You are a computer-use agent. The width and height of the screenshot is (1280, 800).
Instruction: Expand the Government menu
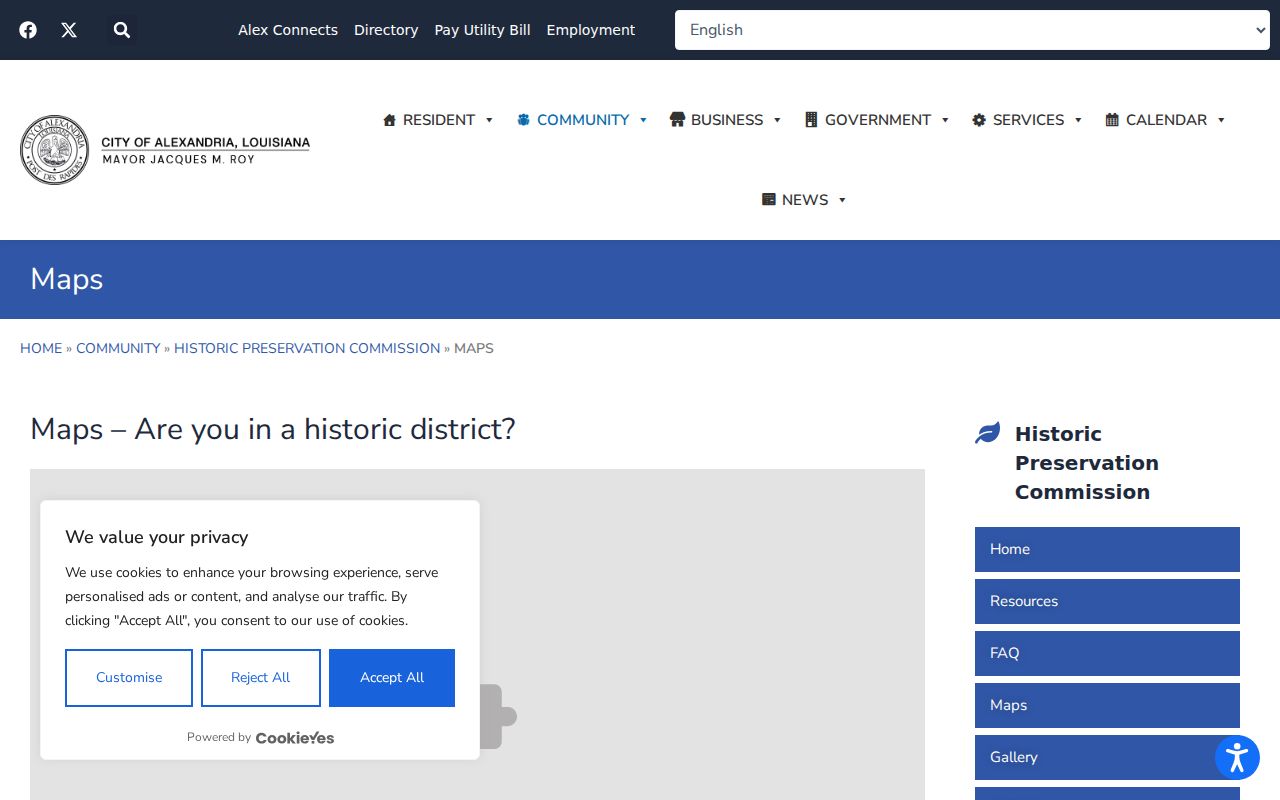coord(877,120)
